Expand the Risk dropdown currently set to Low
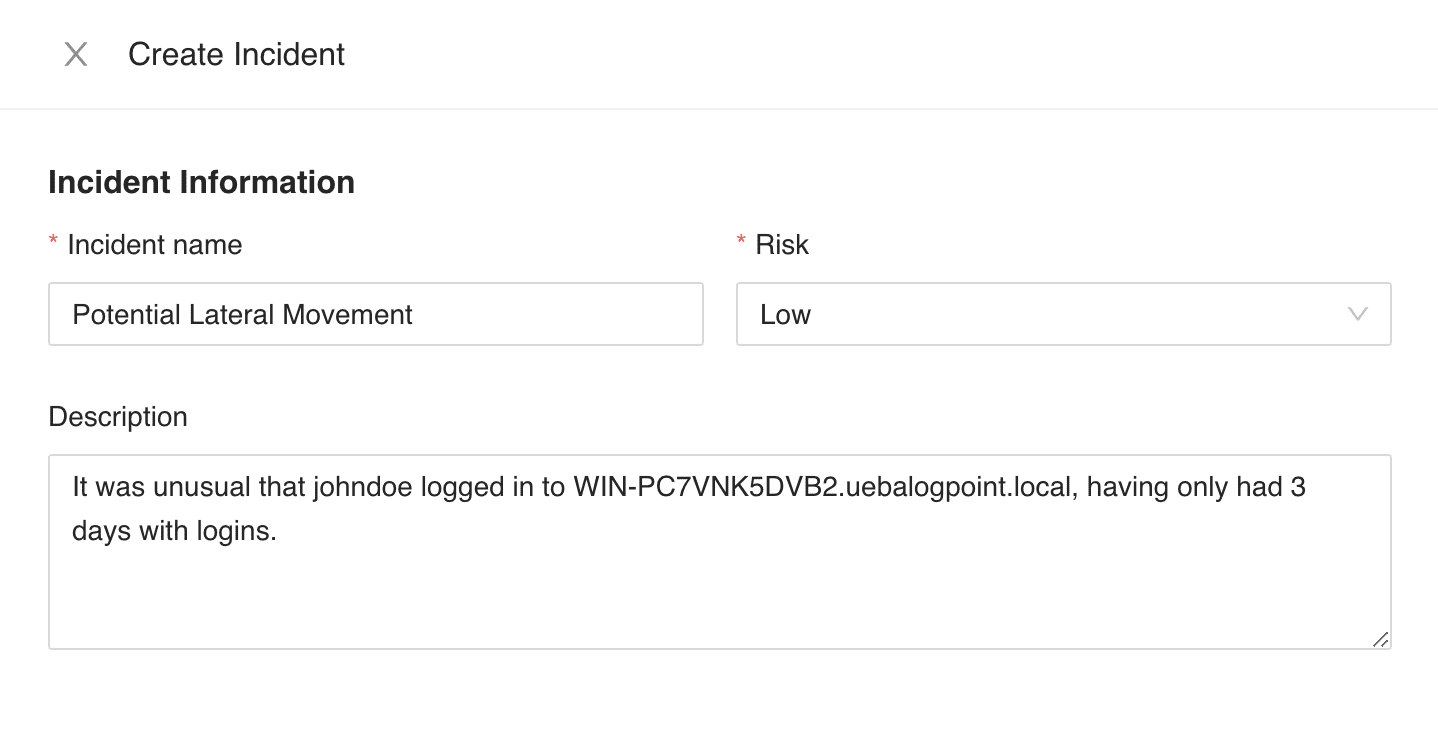Image resolution: width=1438 pixels, height=734 pixels. tap(1063, 314)
